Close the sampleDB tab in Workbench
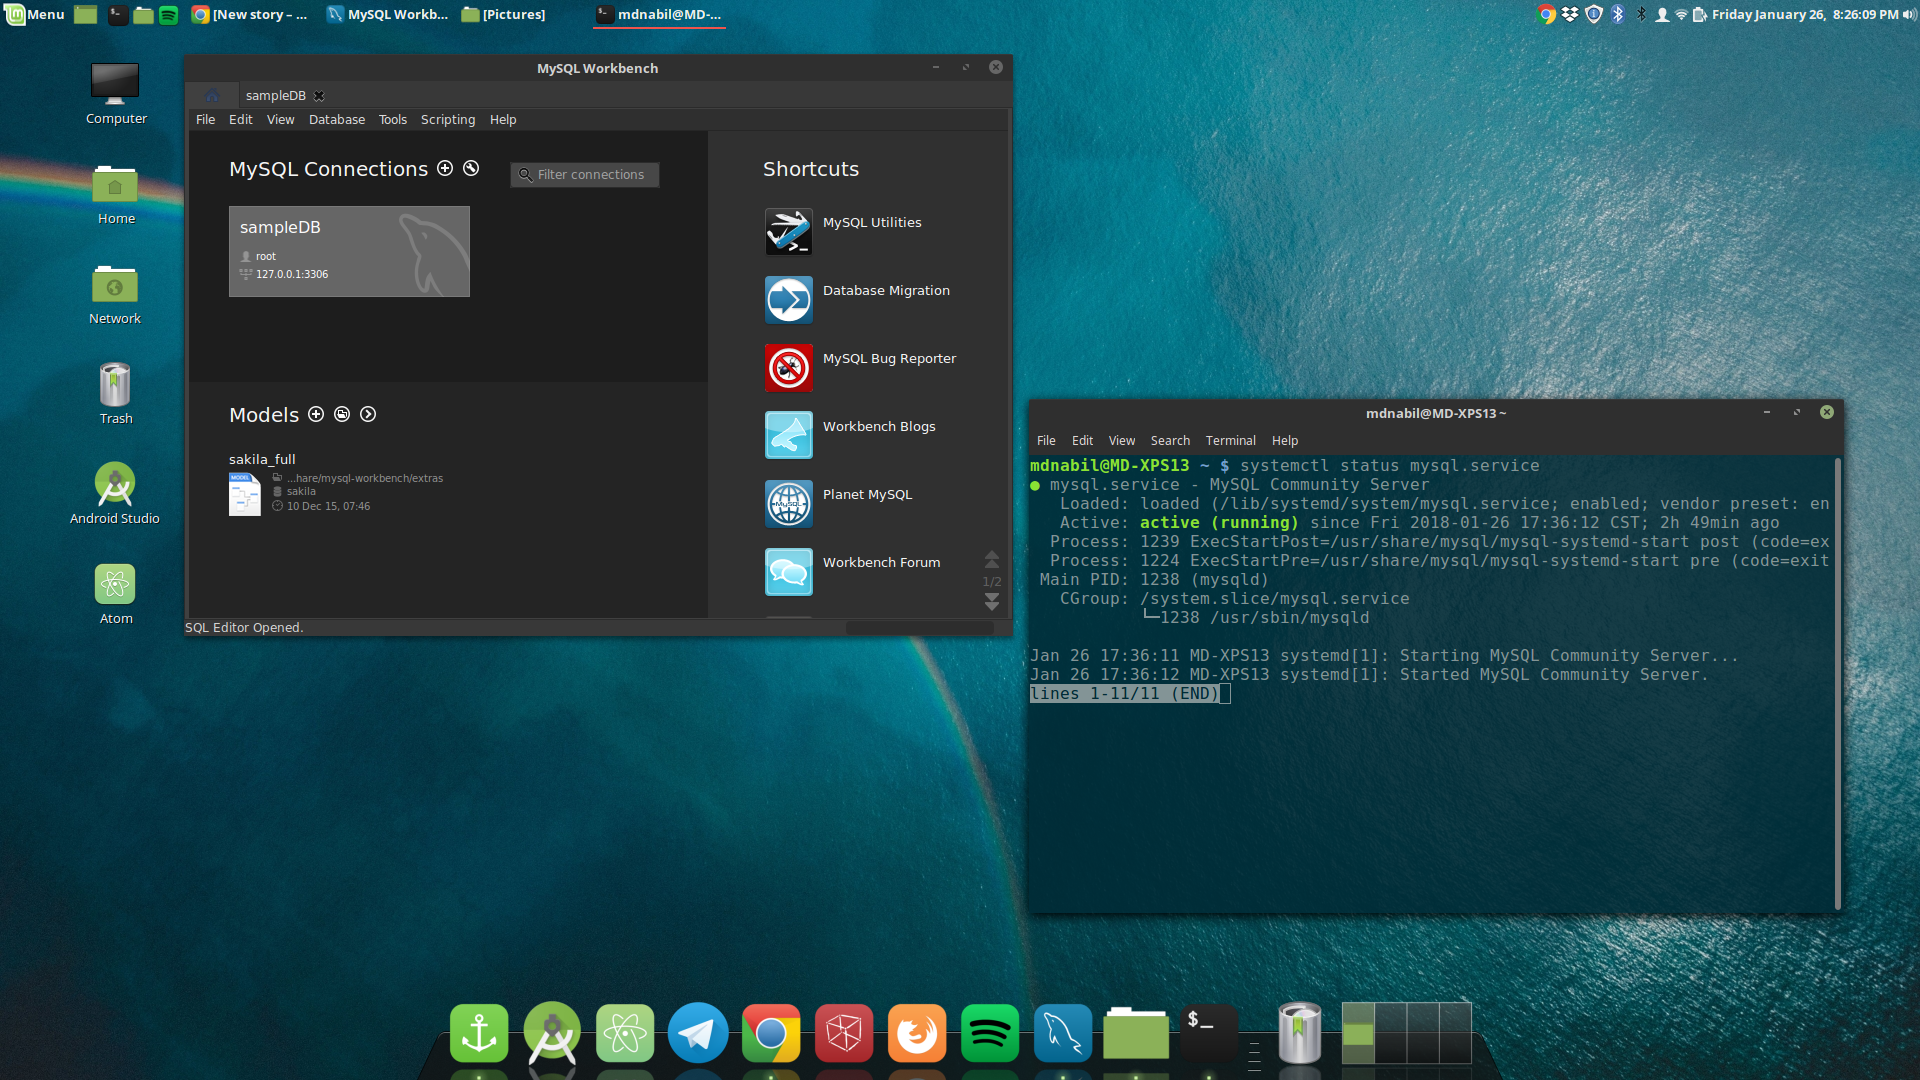Screen dimensions: 1920x1080 click(x=319, y=96)
